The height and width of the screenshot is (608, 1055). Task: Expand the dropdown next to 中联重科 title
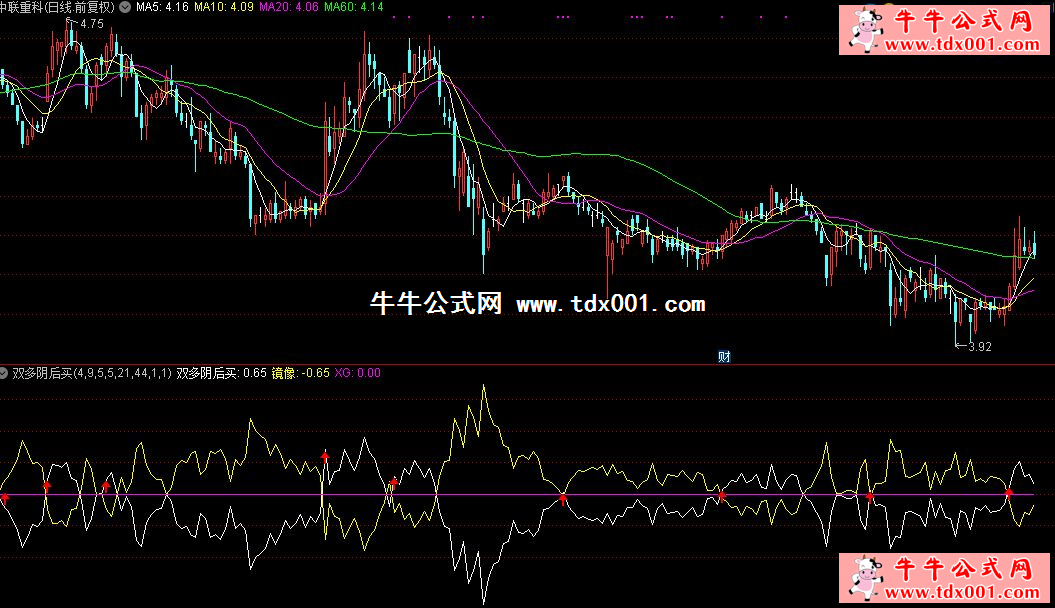[123, 7]
